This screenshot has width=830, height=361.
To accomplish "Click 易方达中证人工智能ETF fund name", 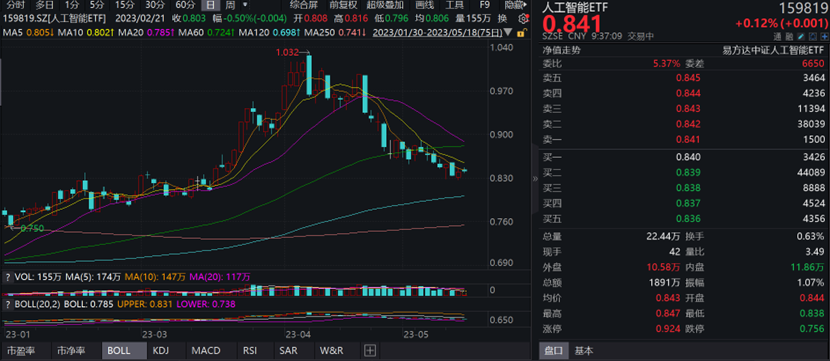I will [774, 51].
